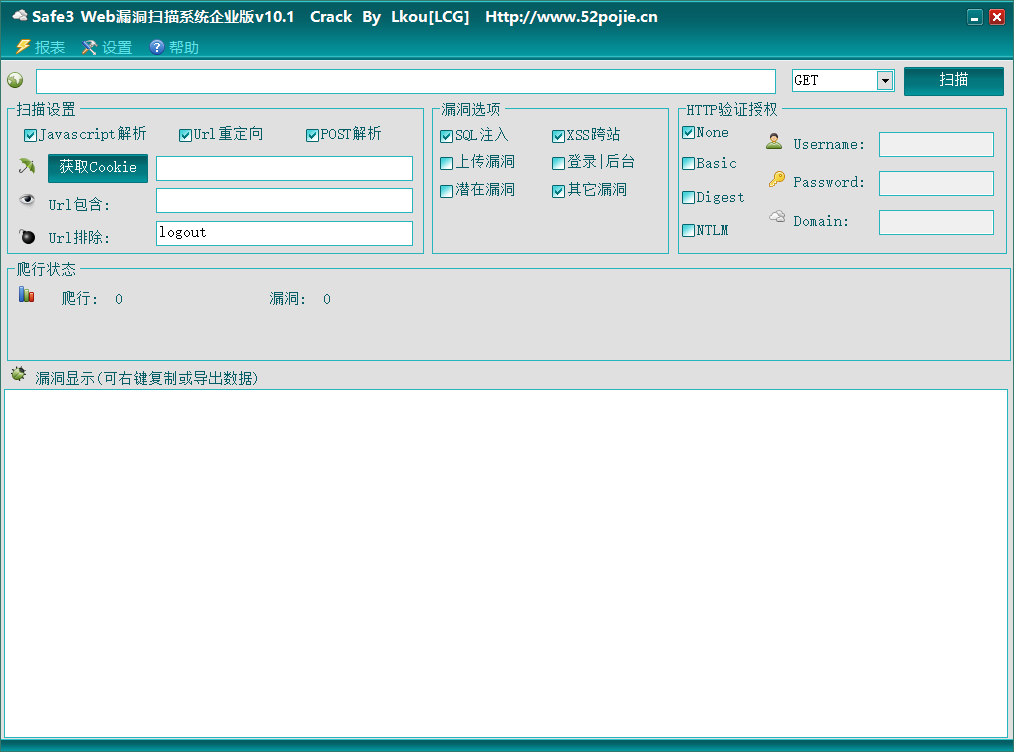Viewport: 1014px width, 752px height.
Task: Disable the Javascript解析 checkbox
Action: [x=30, y=135]
